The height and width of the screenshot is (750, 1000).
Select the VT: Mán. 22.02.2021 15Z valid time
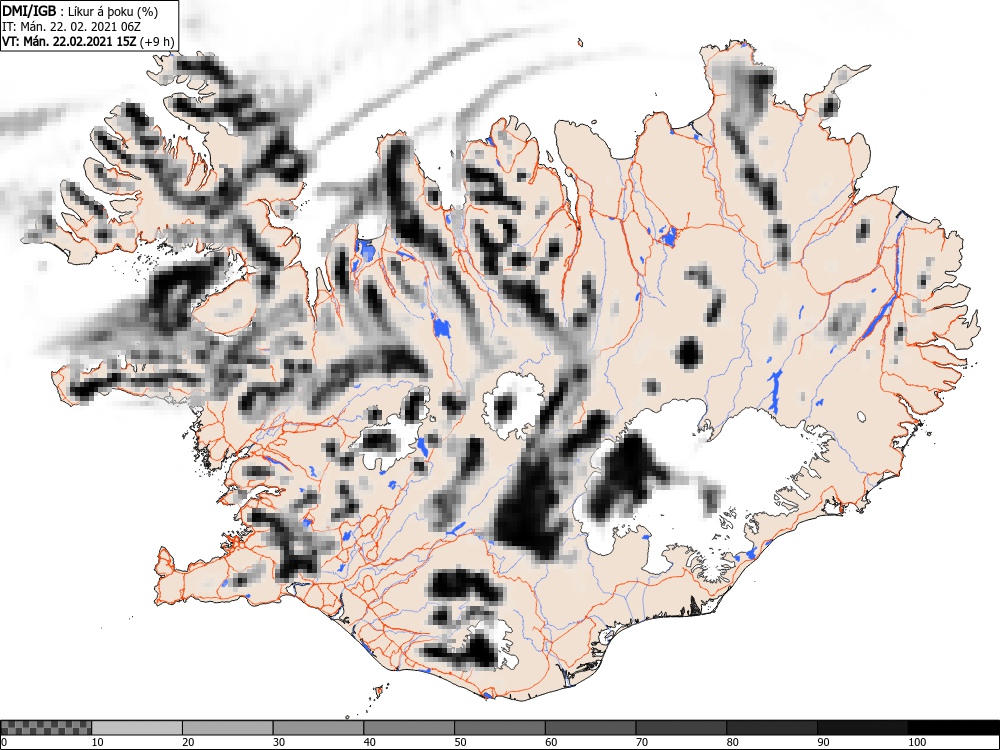coord(70,42)
